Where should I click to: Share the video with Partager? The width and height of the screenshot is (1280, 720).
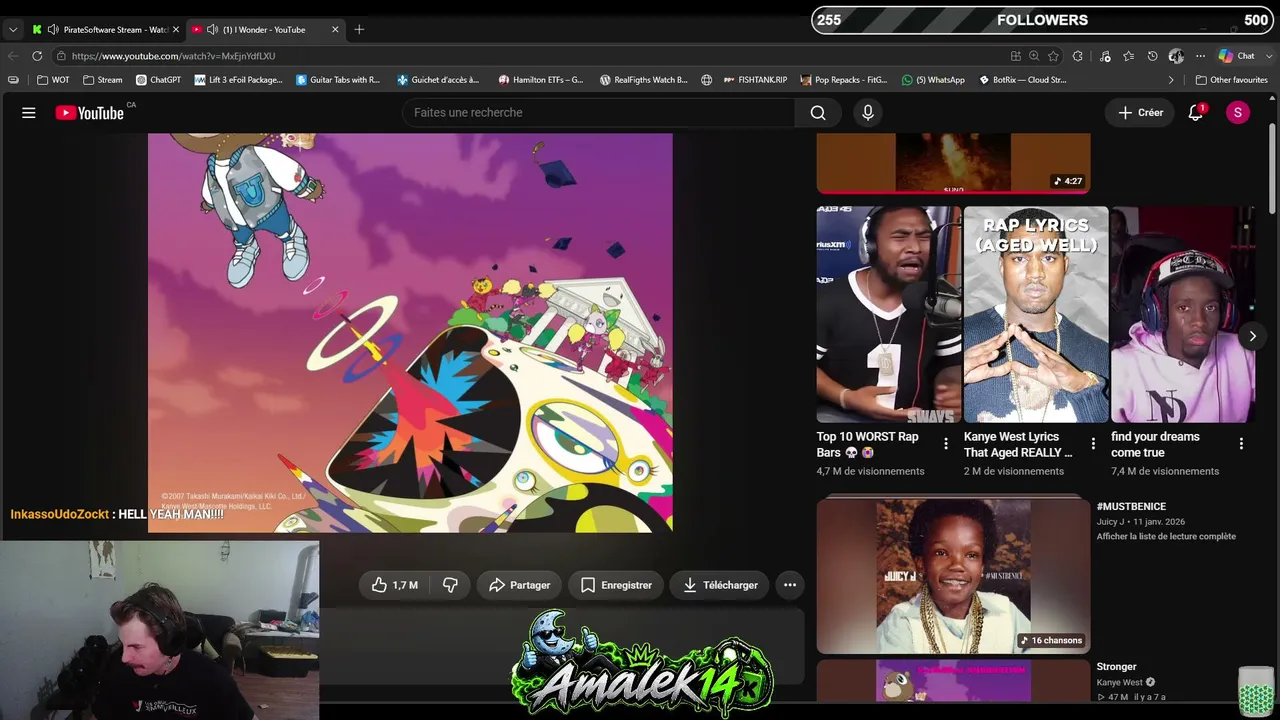click(x=519, y=585)
